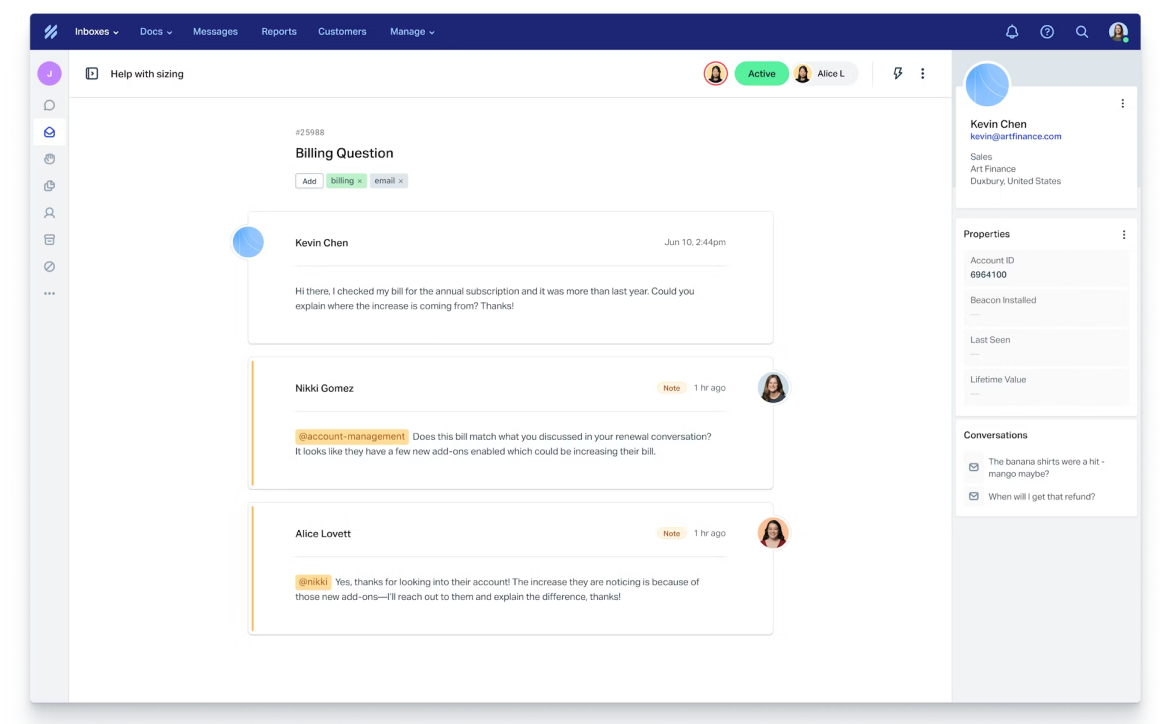Image resolution: width=1170 pixels, height=724 pixels.
Task: Toggle the left sidebar panel icon
Action: pyautogui.click(x=92, y=74)
